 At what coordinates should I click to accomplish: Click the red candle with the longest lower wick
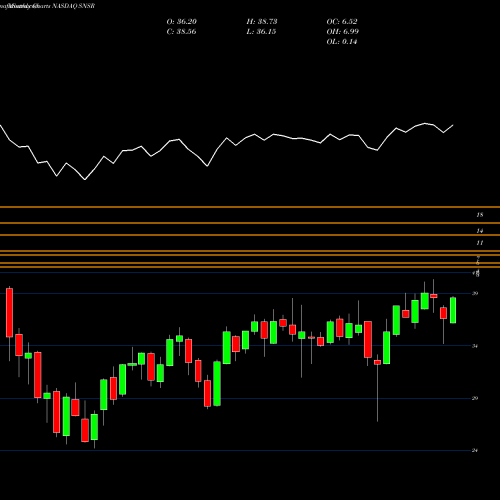pos(377,362)
